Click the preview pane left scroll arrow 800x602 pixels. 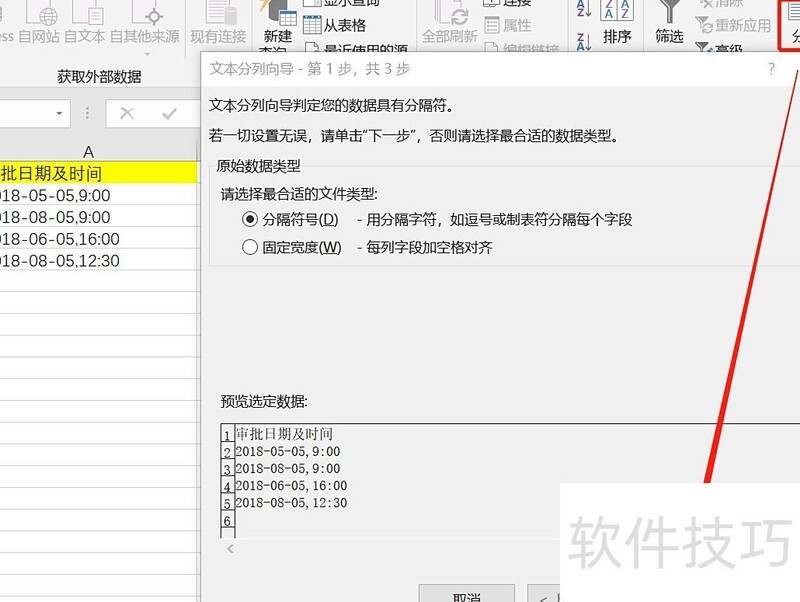(x=230, y=548)
